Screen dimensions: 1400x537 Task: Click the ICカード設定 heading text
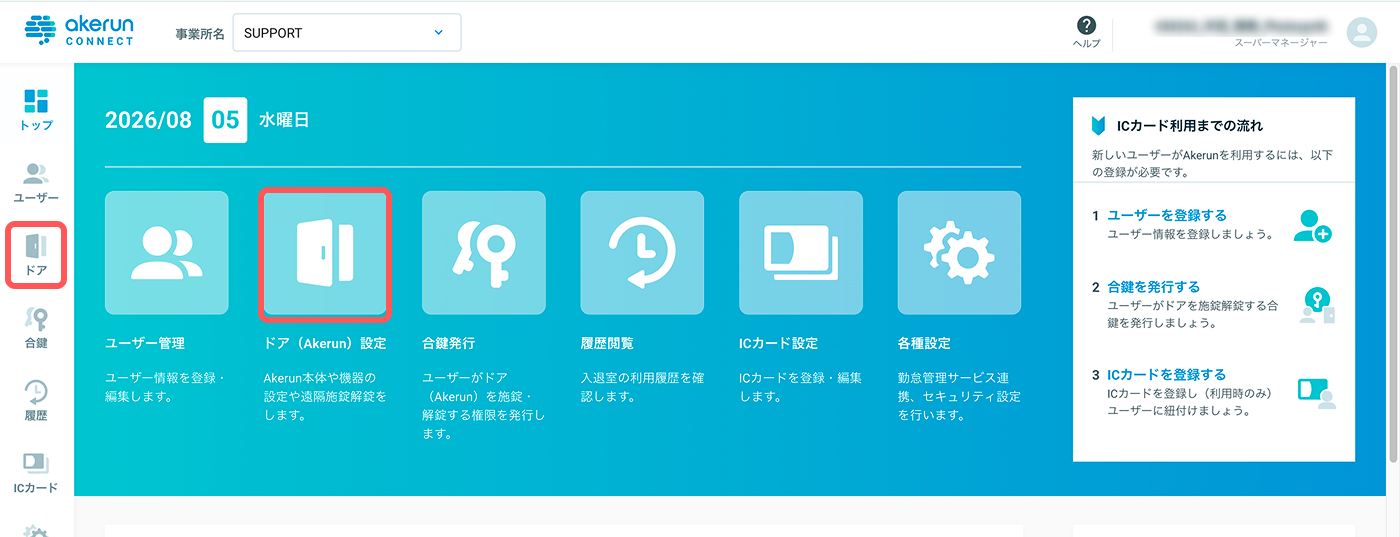pos(778,343)
